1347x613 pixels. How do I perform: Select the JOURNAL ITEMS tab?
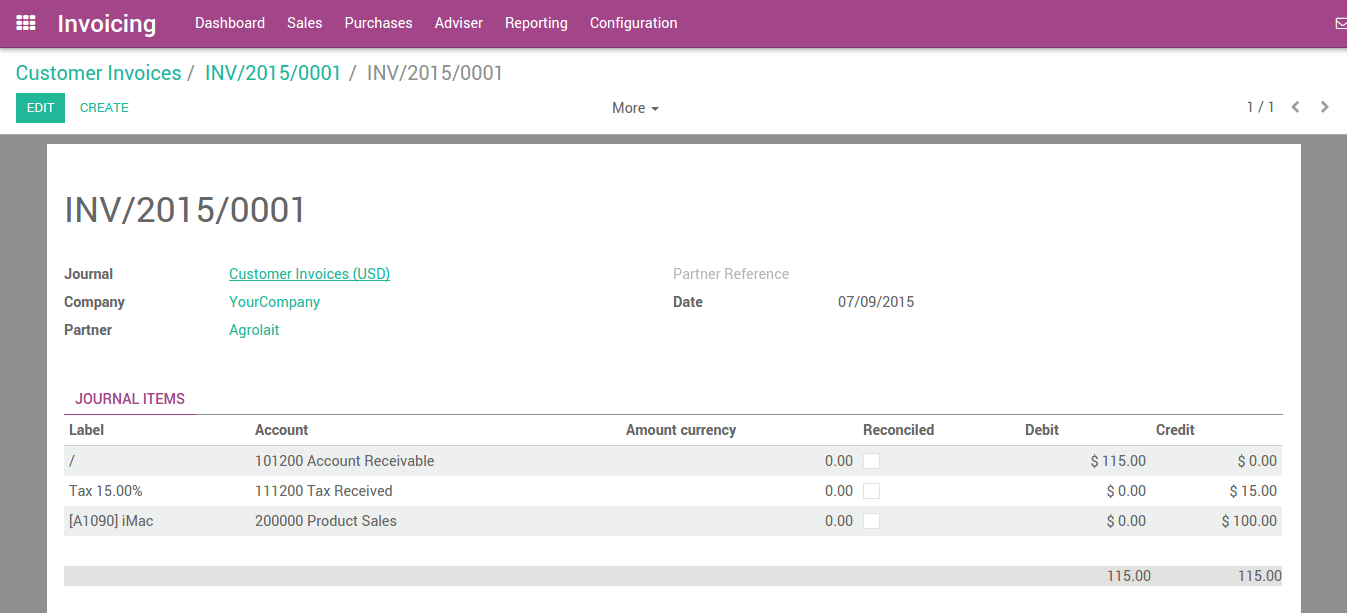[130, 398]
